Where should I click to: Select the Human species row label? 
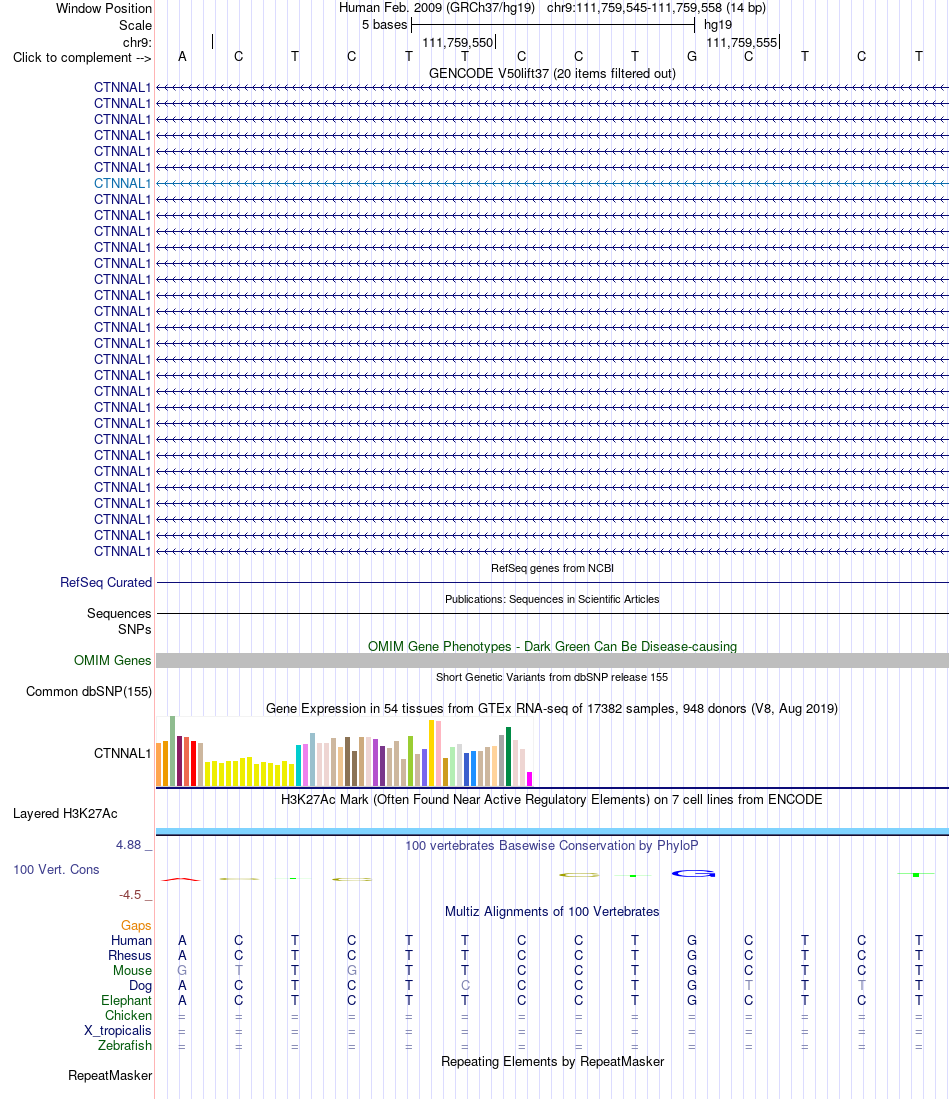pyautogui.click(x=131, y=940)
